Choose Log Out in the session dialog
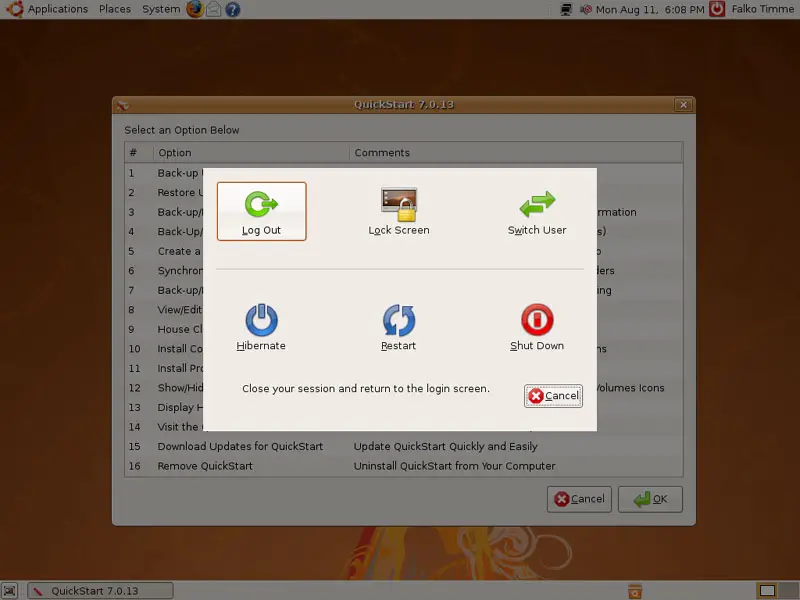The width and height of the screenshot is (800, 600). (x=261, y=211)
